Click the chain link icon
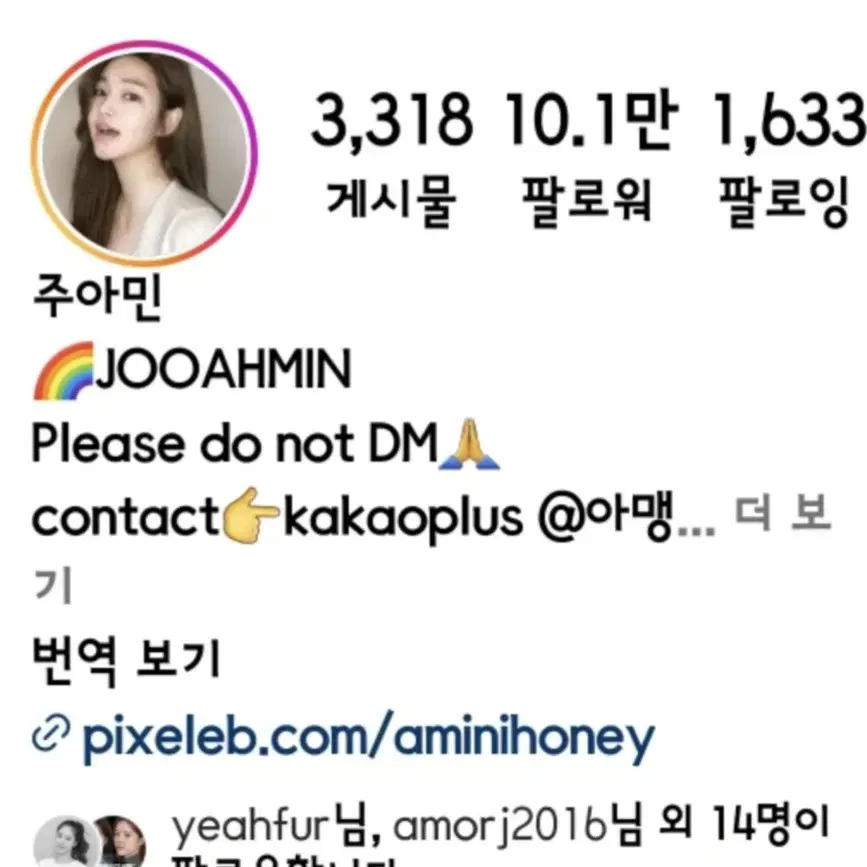 click(x=51, y=734)
